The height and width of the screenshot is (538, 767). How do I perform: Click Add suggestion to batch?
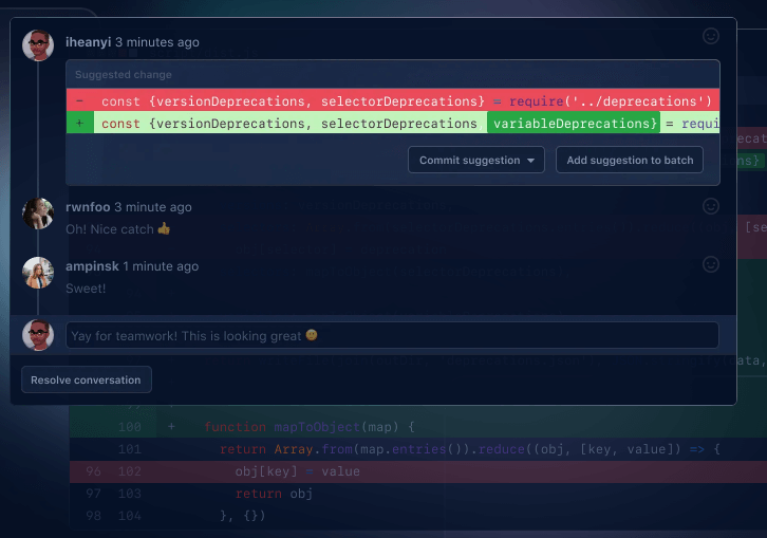coord(629,160)
